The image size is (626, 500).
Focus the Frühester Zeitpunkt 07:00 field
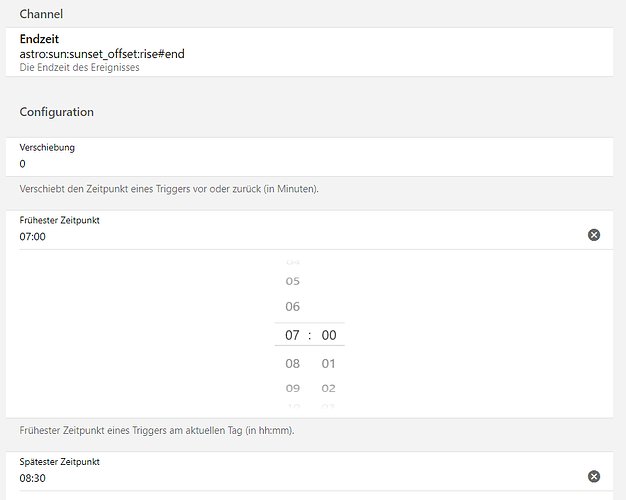tap(300, 237)
